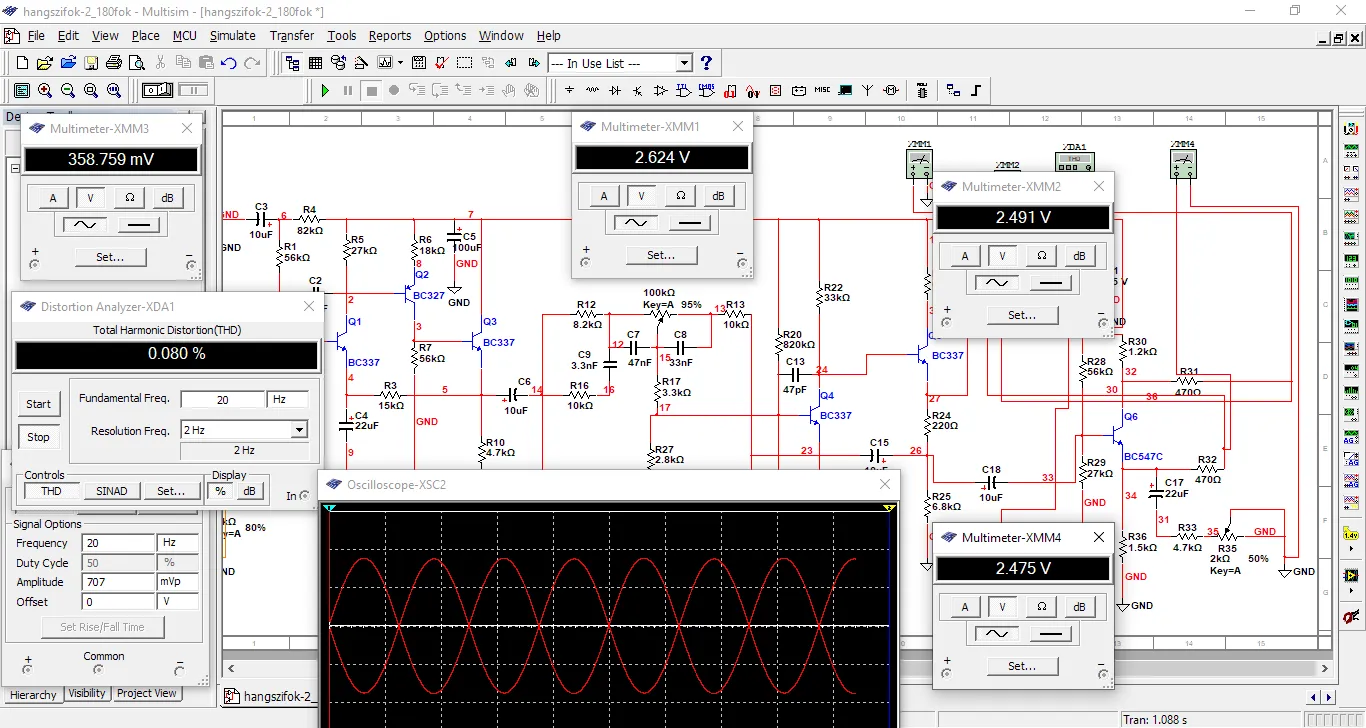The height and width of the screenshot is (728, 1366).
Task: Switch to the Project View tab
Action: tap(146, 693)
